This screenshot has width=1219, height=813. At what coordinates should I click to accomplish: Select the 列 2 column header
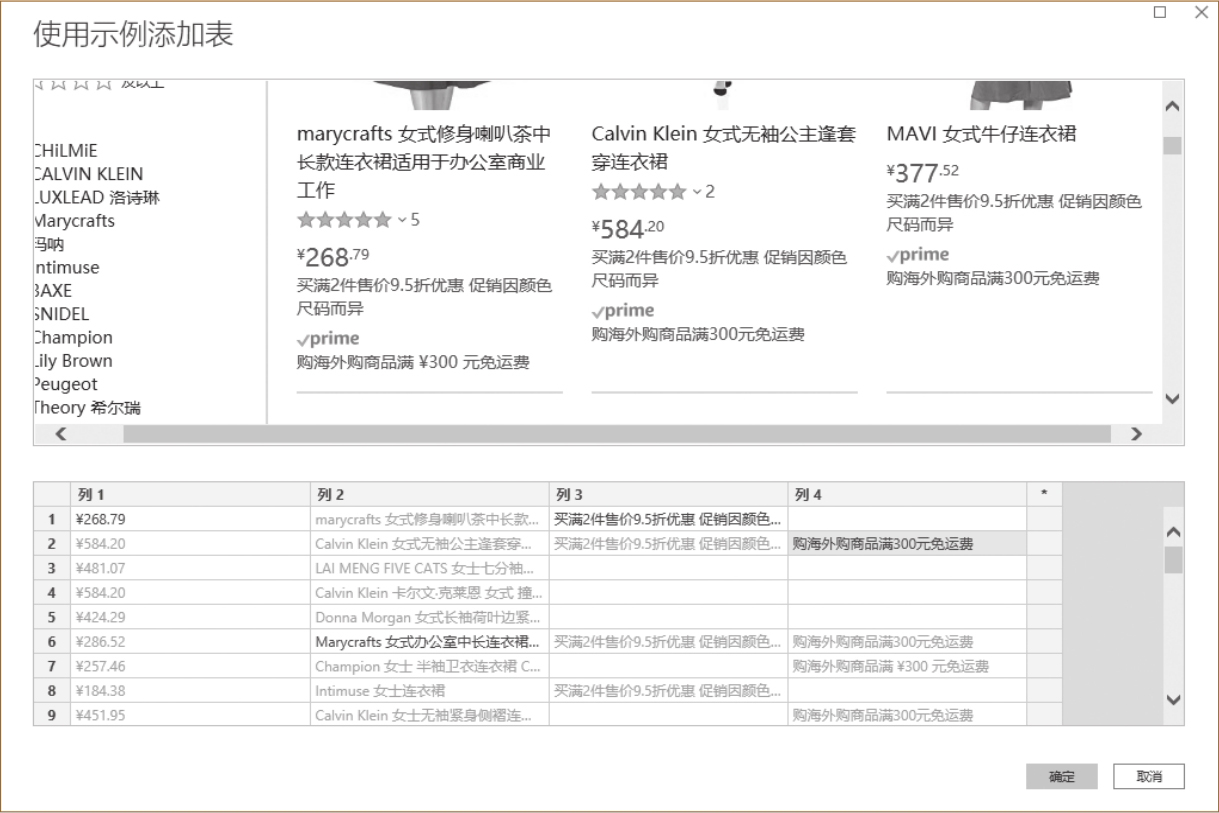click(x=429, y=494)
